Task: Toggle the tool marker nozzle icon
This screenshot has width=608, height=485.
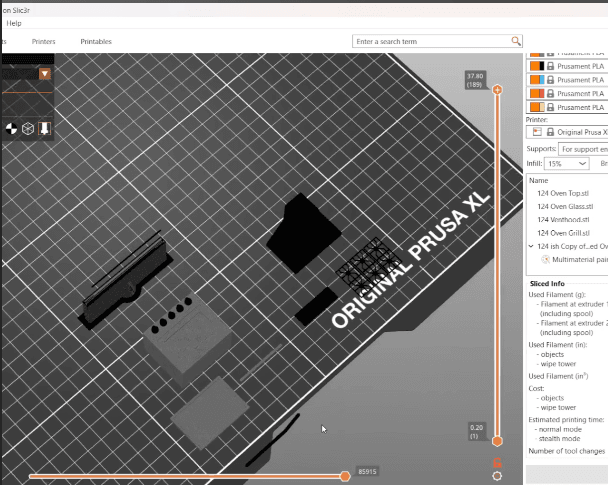Action: [x=45, y=128]
